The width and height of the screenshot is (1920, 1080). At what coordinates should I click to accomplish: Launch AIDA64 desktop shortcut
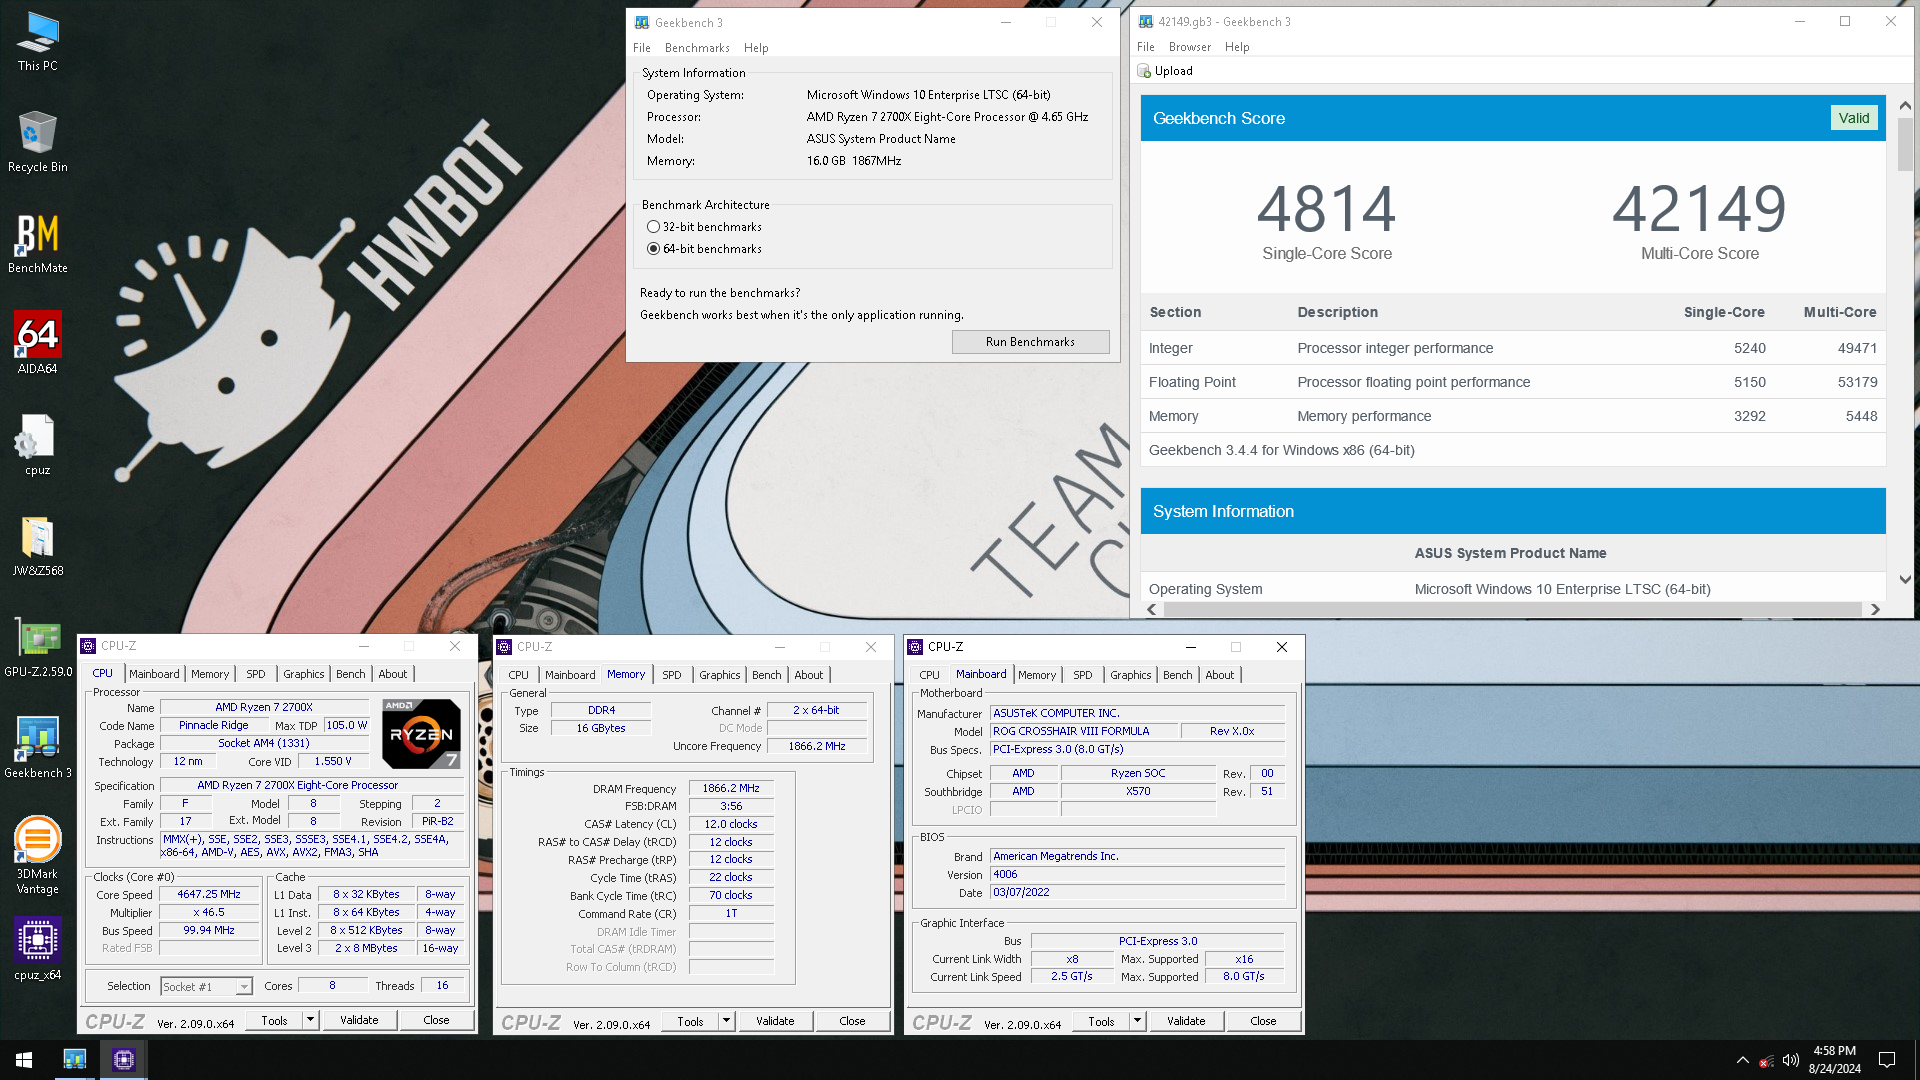coord(37,343)
